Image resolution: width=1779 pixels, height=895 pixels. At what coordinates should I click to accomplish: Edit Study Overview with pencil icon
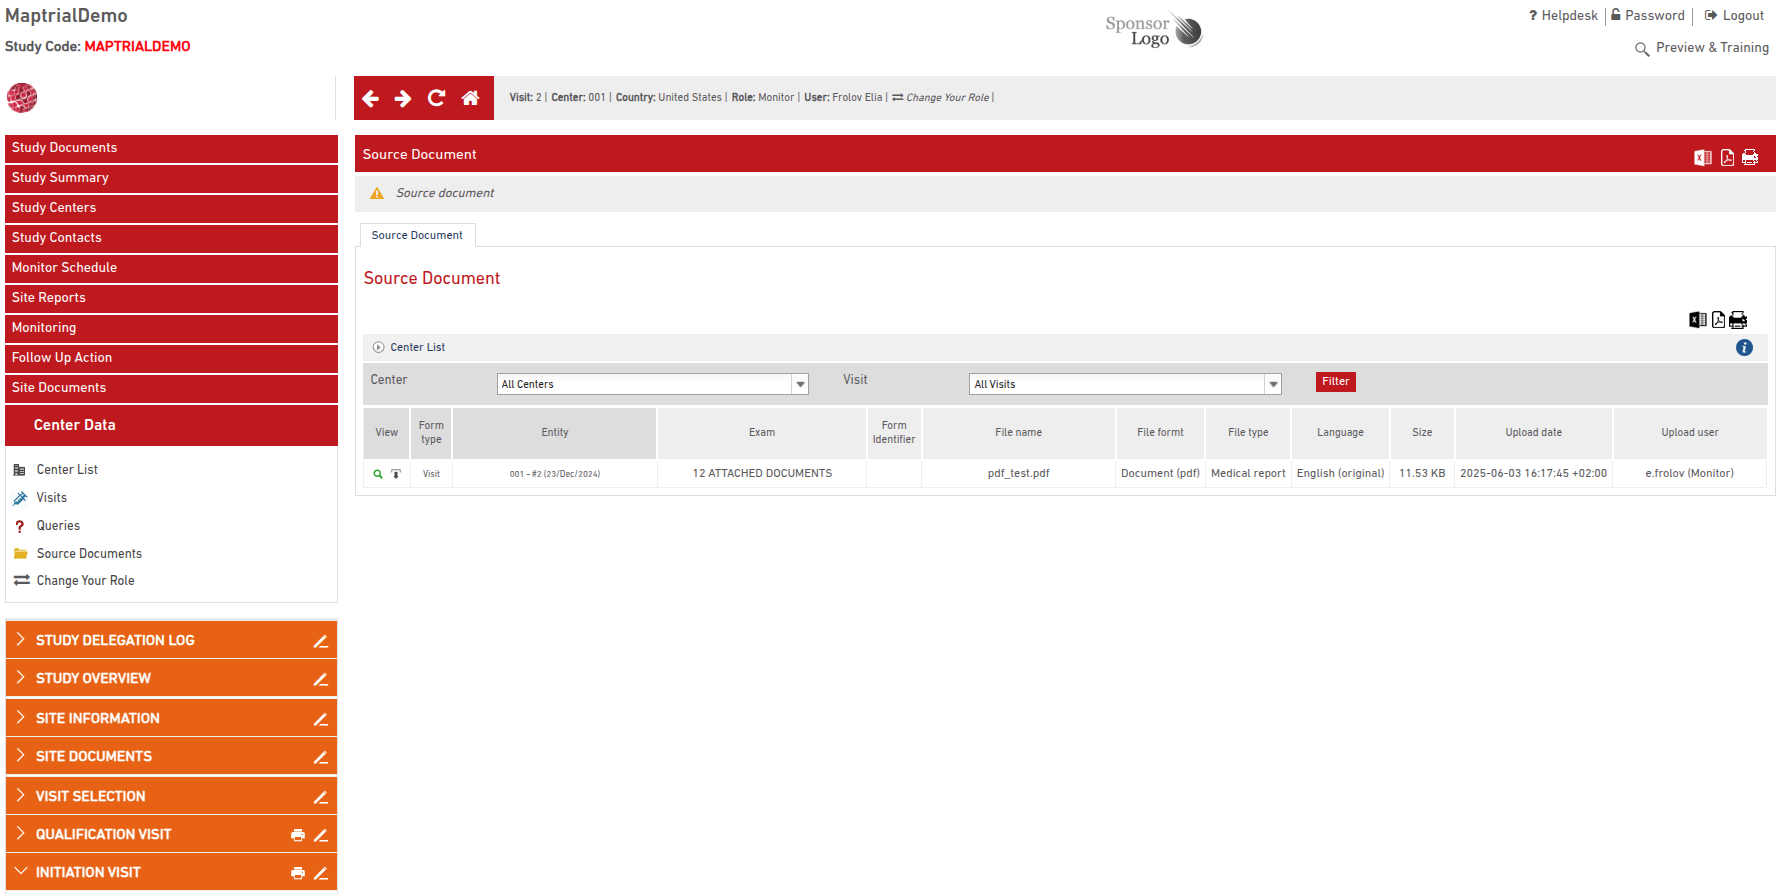coord(321,679)
